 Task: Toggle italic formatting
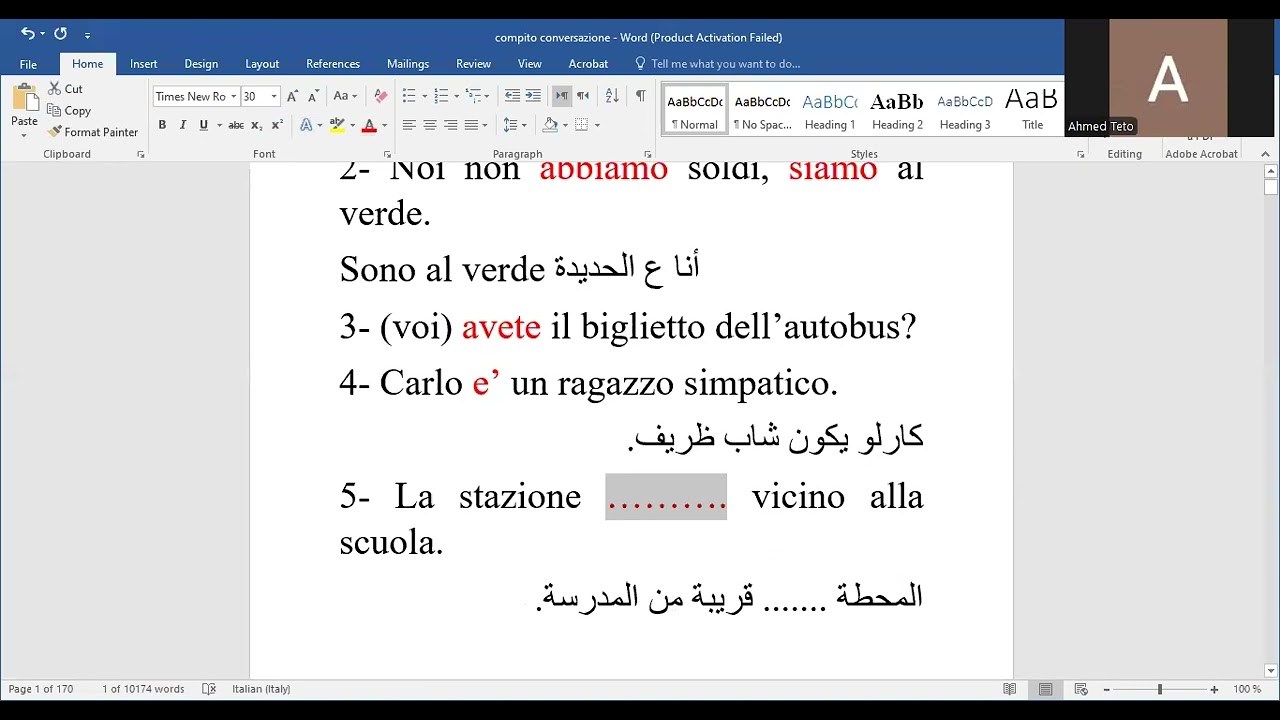(x=183, y=125)
